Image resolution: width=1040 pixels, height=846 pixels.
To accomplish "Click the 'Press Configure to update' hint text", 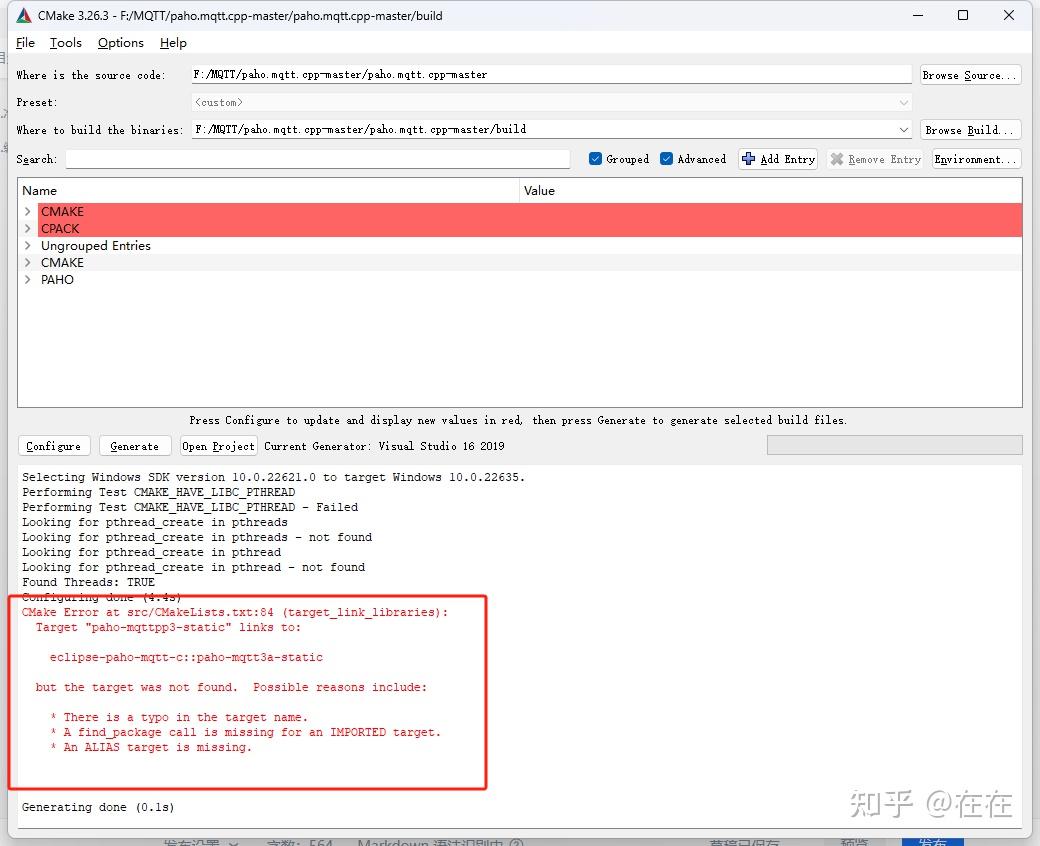I will [x=518, y=420].
